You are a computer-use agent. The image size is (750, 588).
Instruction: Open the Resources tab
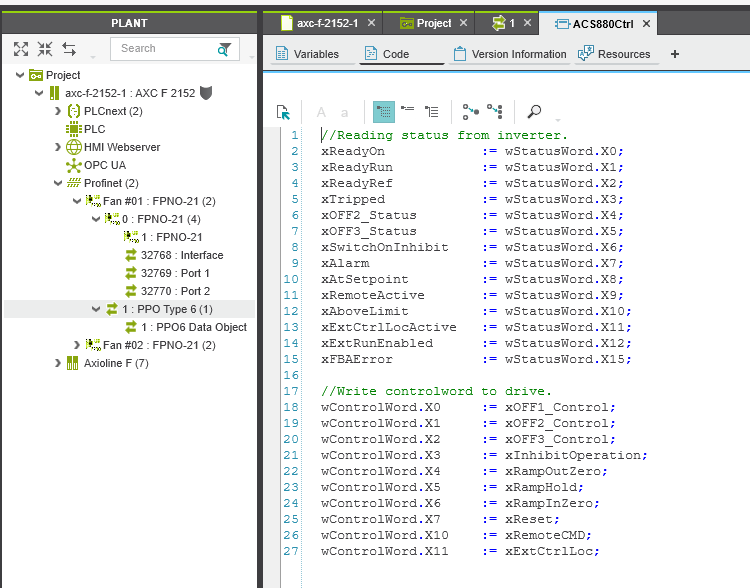[614, 54]
